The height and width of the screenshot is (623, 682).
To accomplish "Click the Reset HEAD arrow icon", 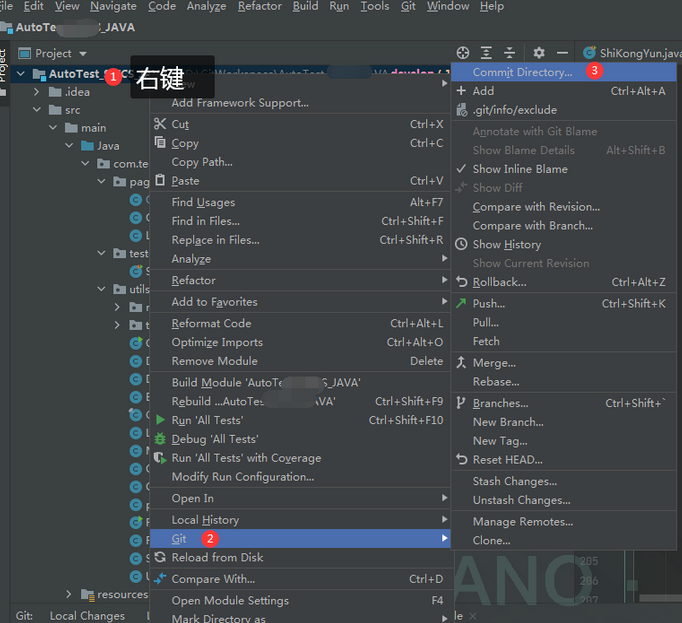I will click(461, 459).
